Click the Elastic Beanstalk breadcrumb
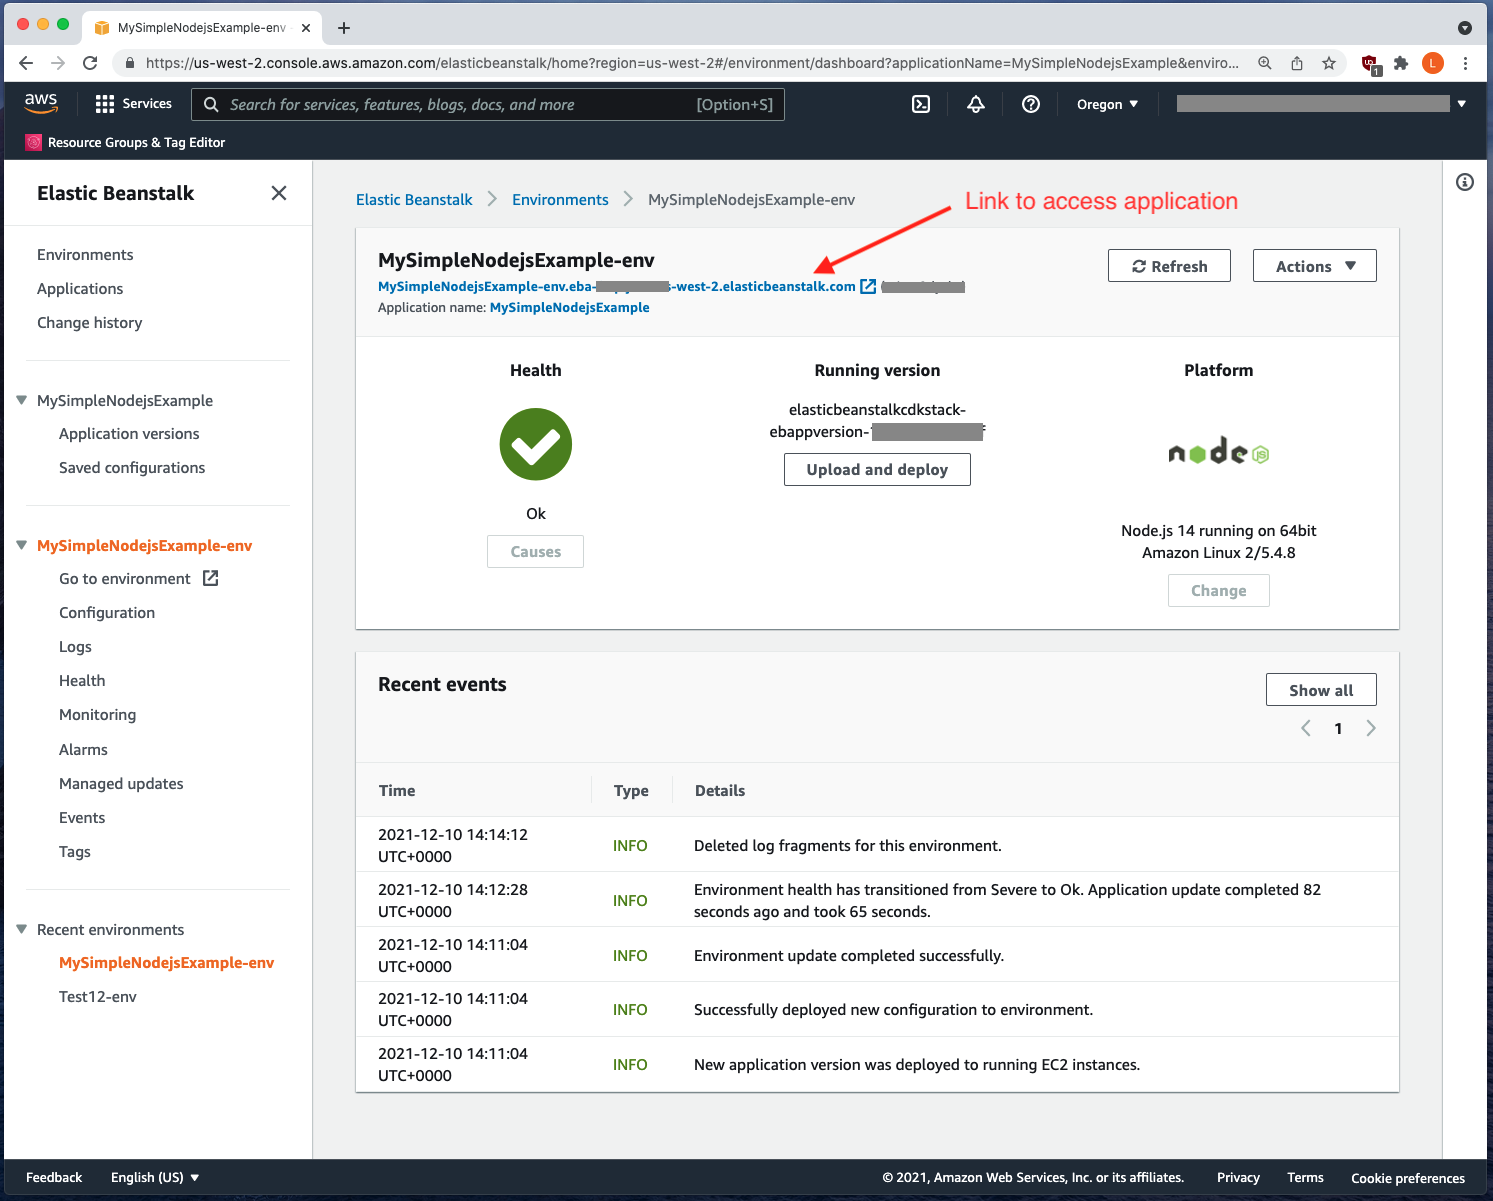The image size is (1493, 1201). pyautogui.click(x=414, y=200)
